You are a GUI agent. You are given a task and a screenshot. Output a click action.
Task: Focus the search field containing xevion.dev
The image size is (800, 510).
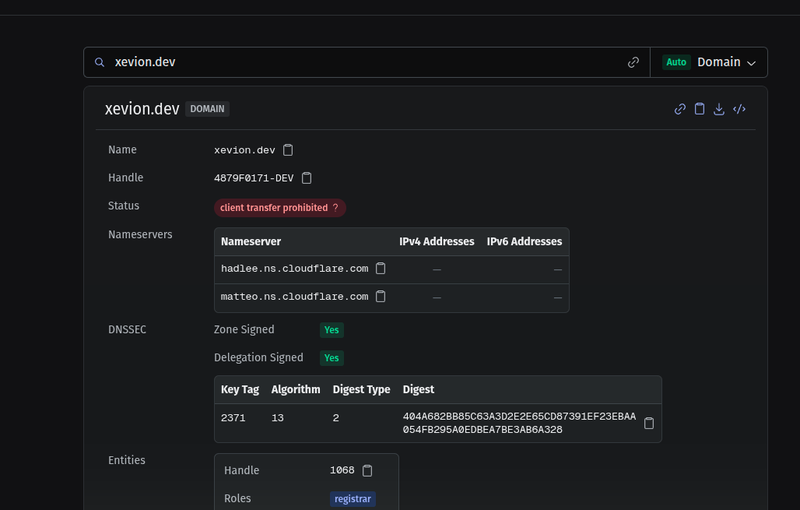pyautogui.click(x=360, y=62)
